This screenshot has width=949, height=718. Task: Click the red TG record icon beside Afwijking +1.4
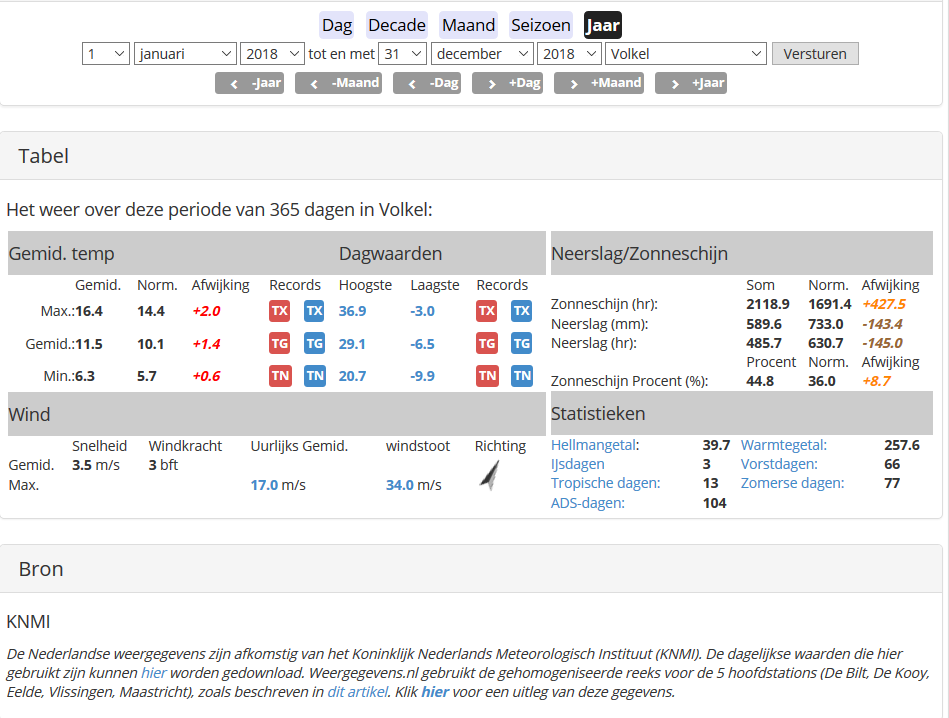(x=280, y=344)
